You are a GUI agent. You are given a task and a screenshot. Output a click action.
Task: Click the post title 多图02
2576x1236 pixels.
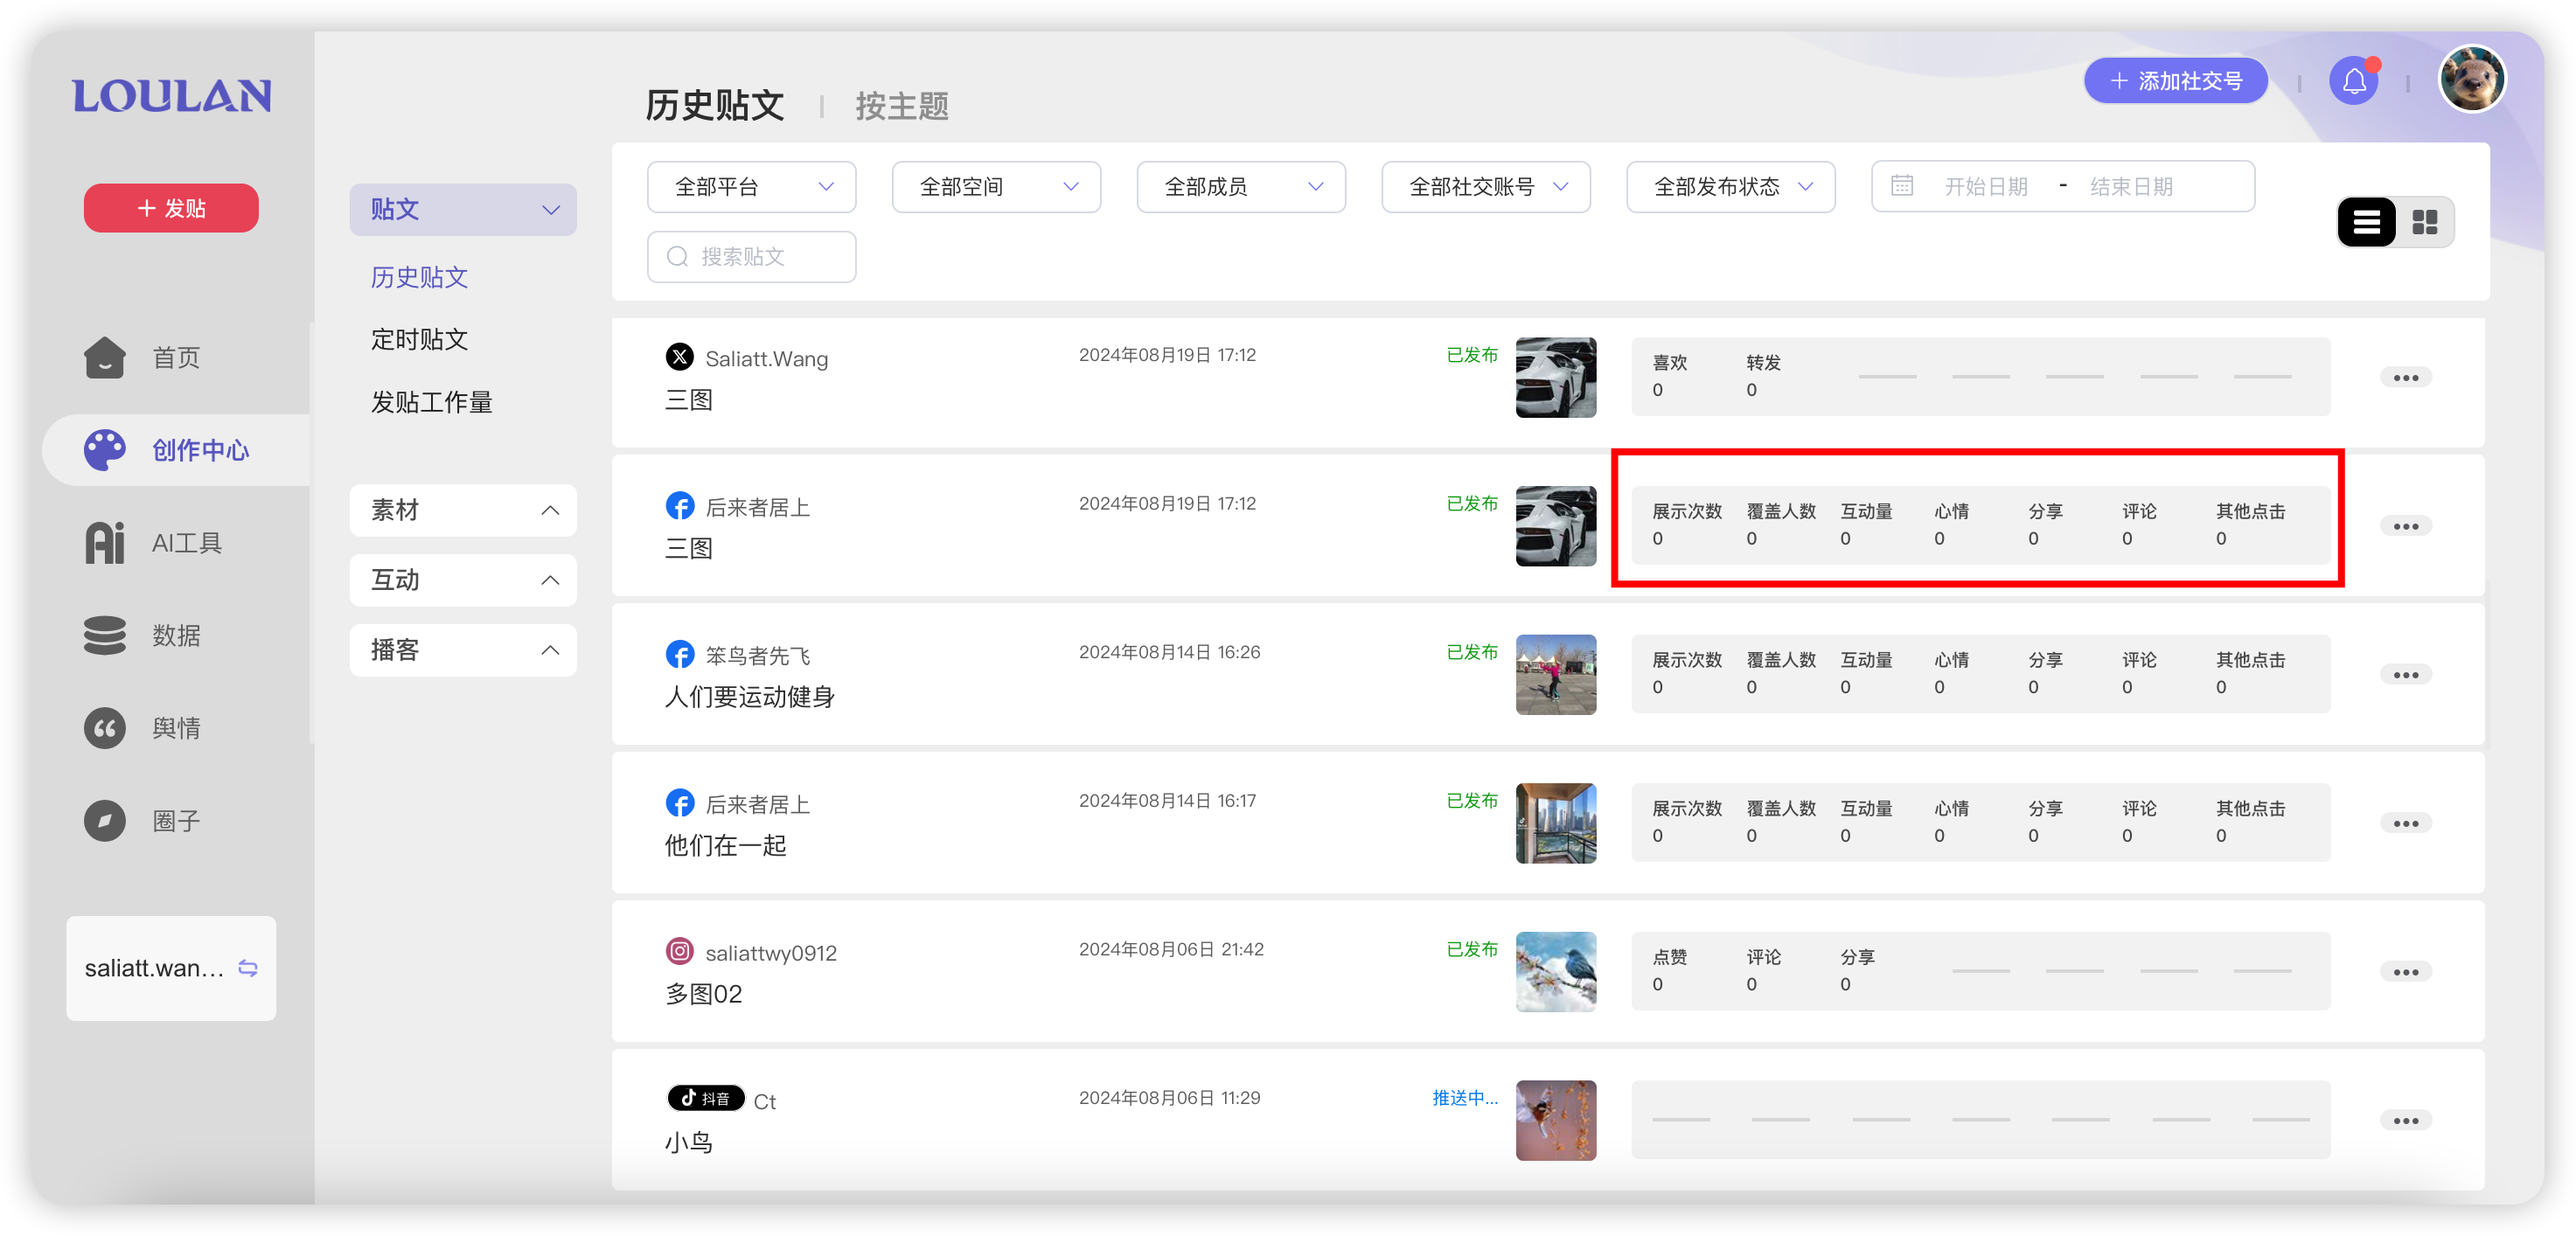pos(704,994)
